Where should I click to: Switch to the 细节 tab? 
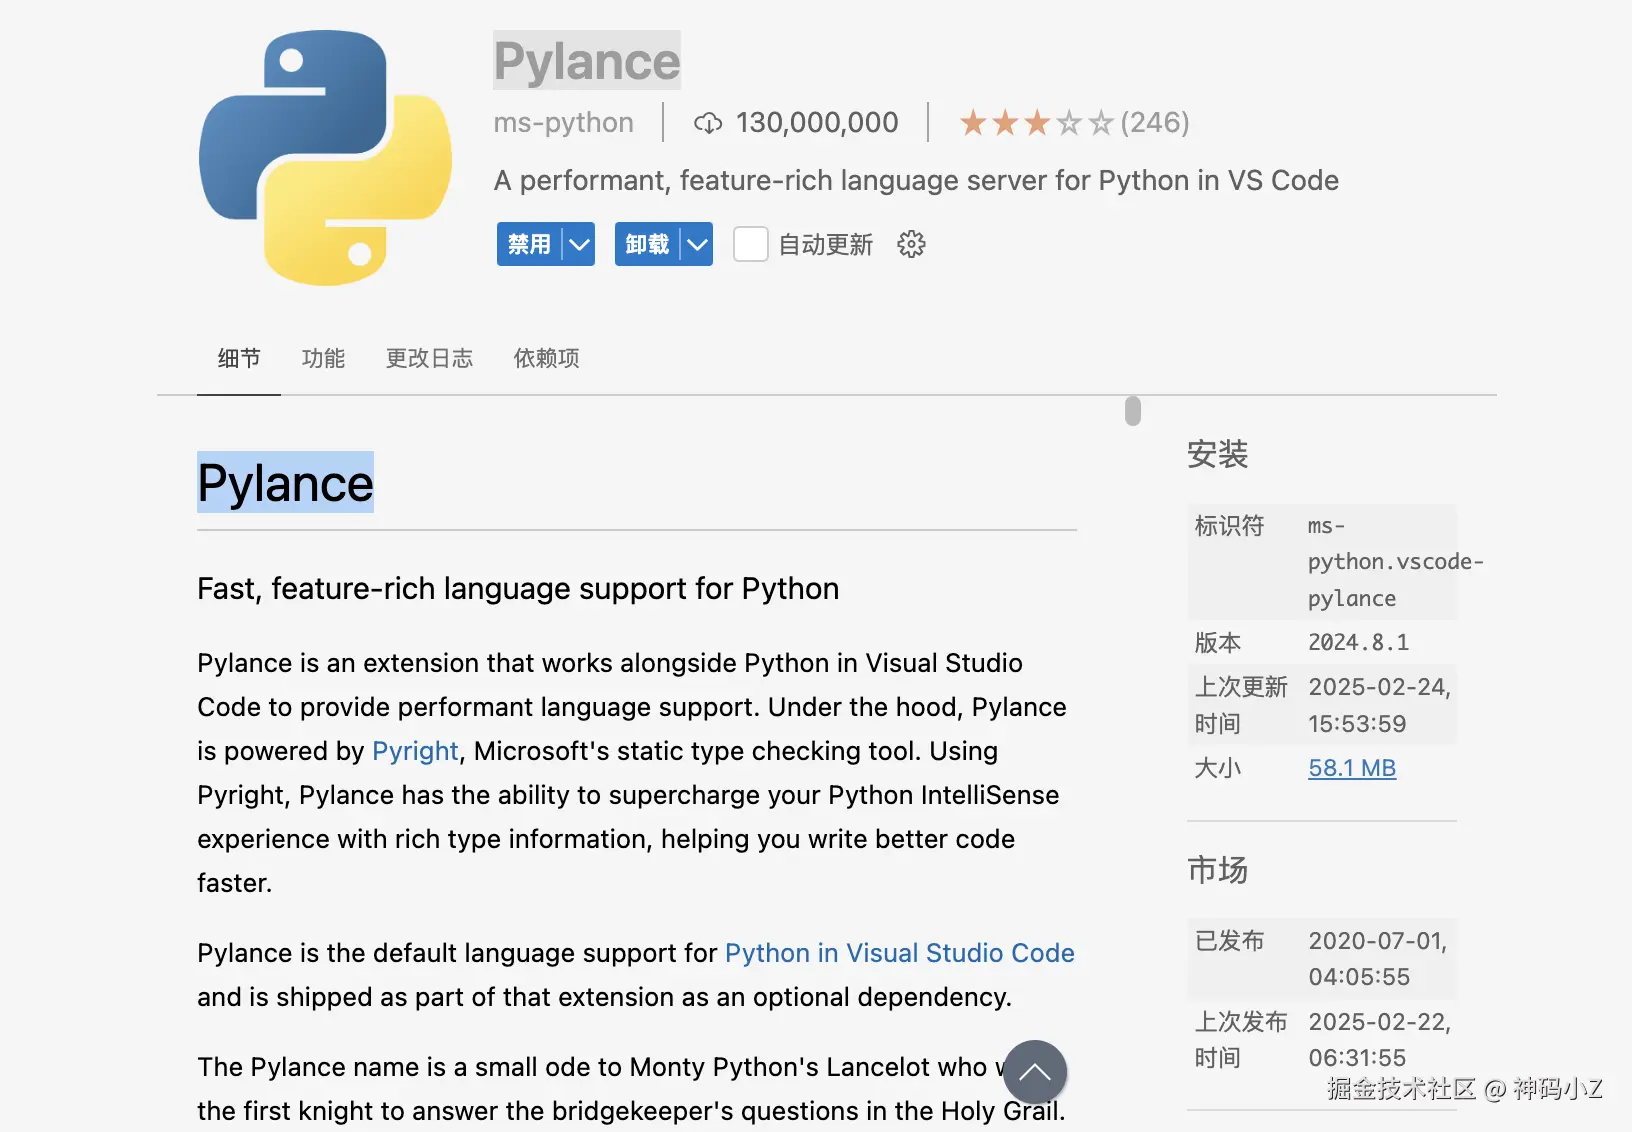(239, 358)
